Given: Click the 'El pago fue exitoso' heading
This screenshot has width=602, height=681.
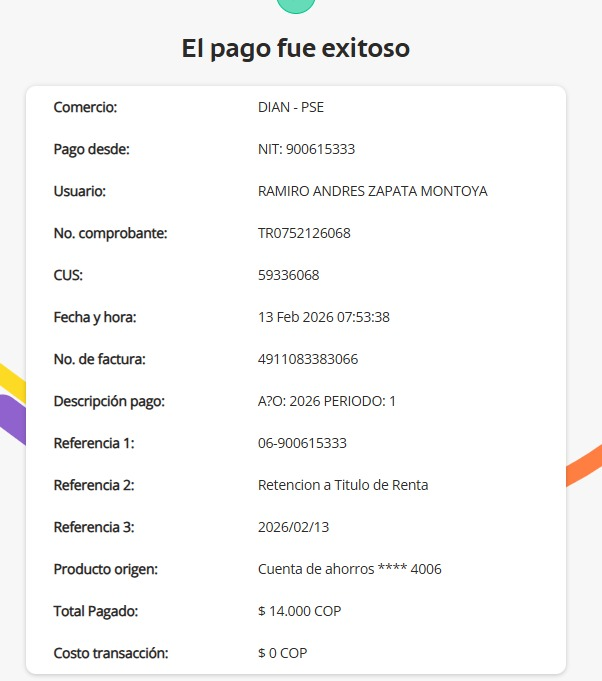Looking at the screenshot, I should 296,48.
